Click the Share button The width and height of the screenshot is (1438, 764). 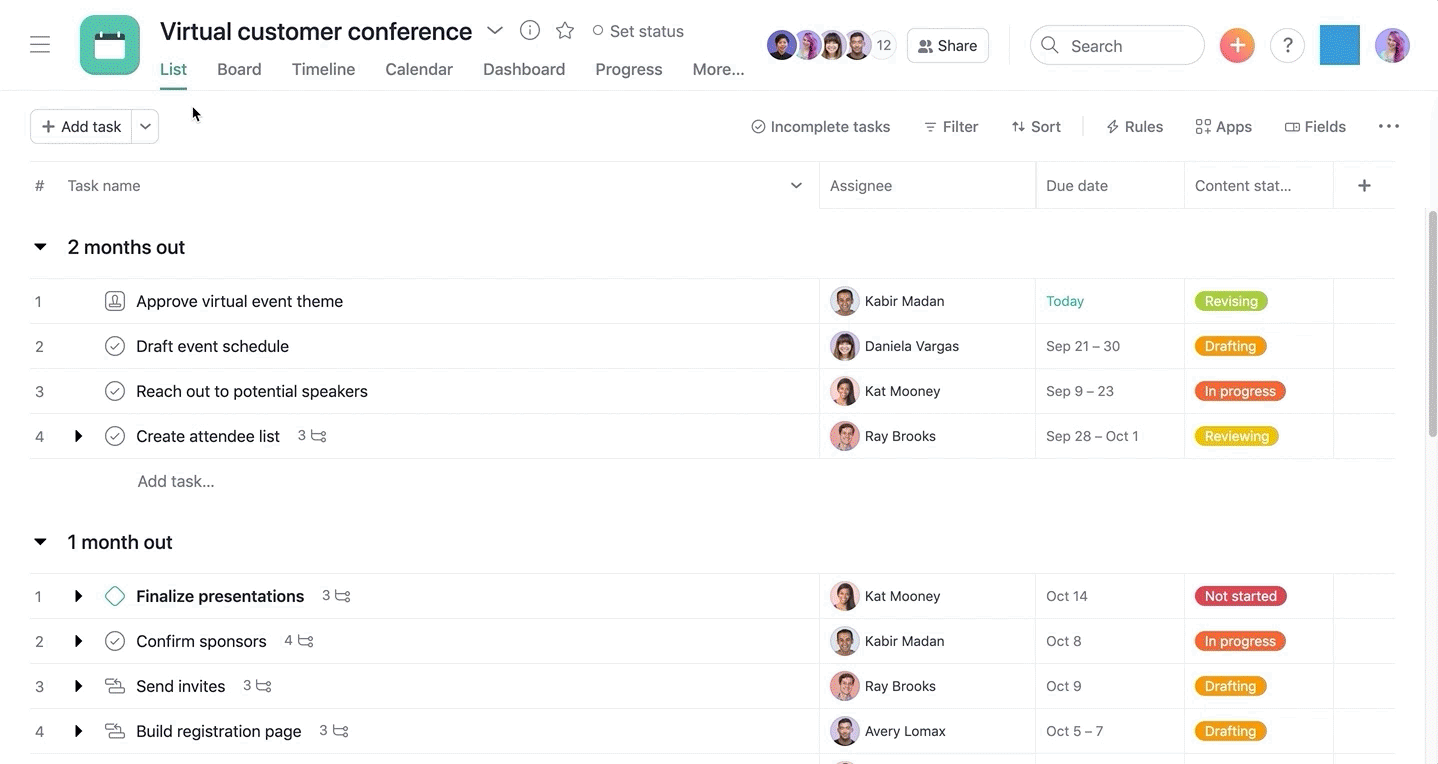click(947, 46)
